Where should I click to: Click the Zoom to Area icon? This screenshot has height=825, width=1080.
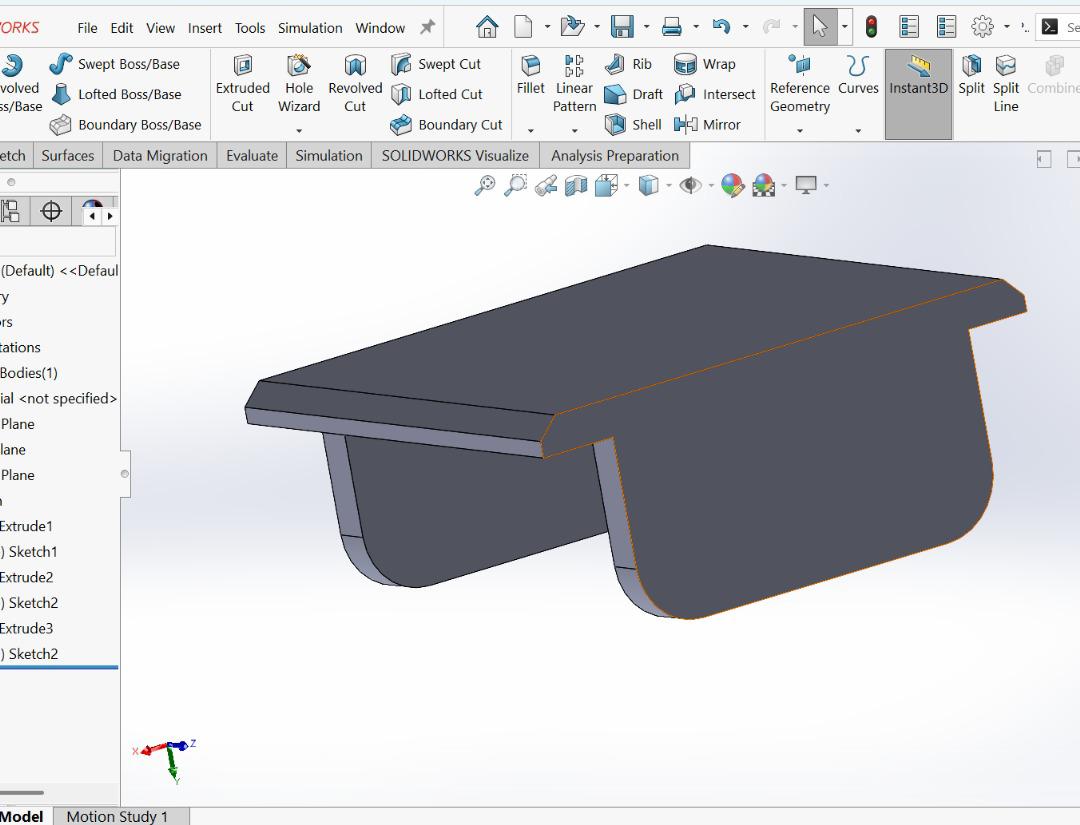coord(515,185)
